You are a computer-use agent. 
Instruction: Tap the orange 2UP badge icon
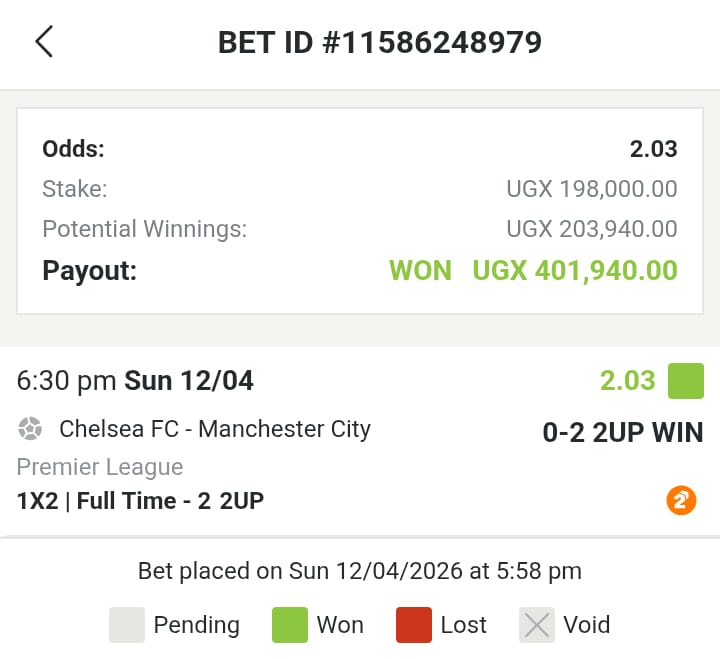680,500
